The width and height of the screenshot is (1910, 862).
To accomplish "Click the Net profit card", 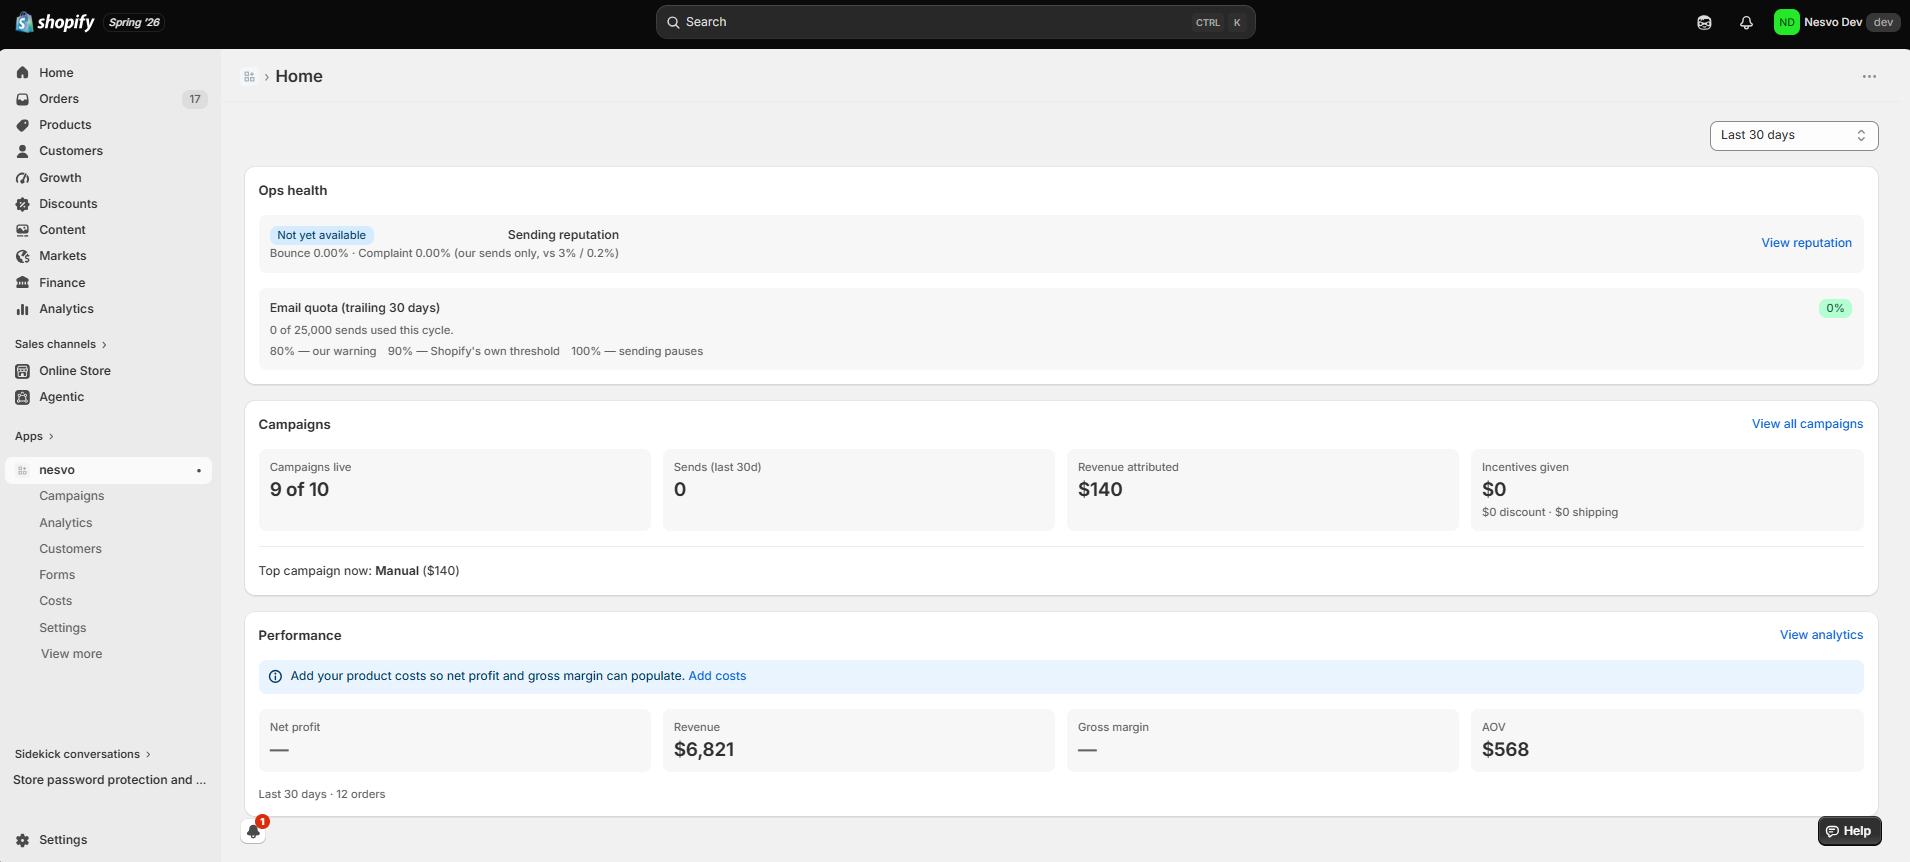I will point(454,740).
